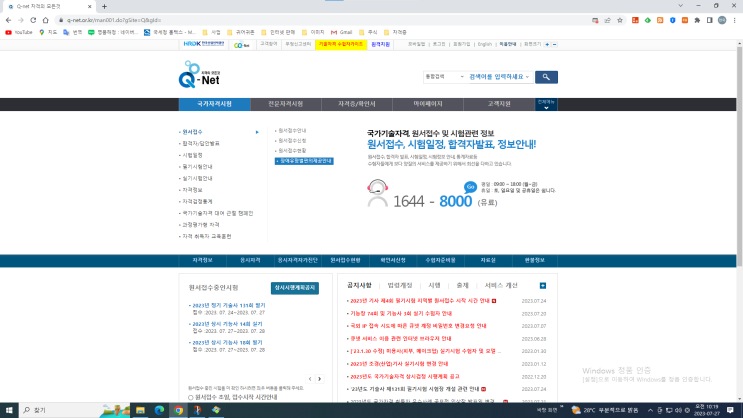Decrease page size with the minus icon
743x418 pixels.
pos(554,45)
